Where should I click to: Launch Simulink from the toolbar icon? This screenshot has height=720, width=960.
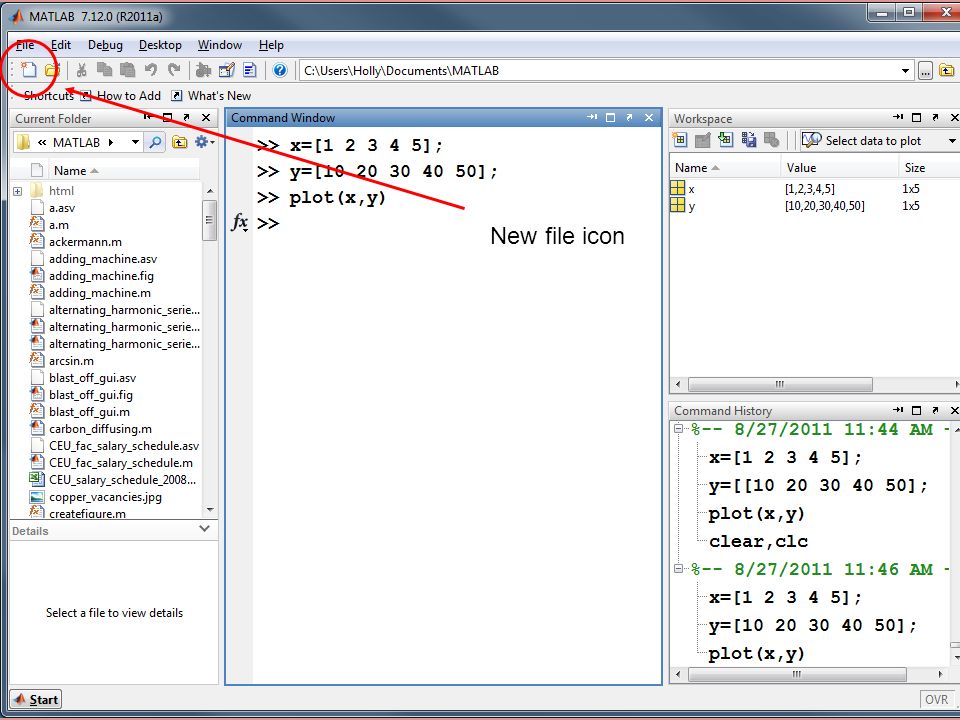click(203, 70)
